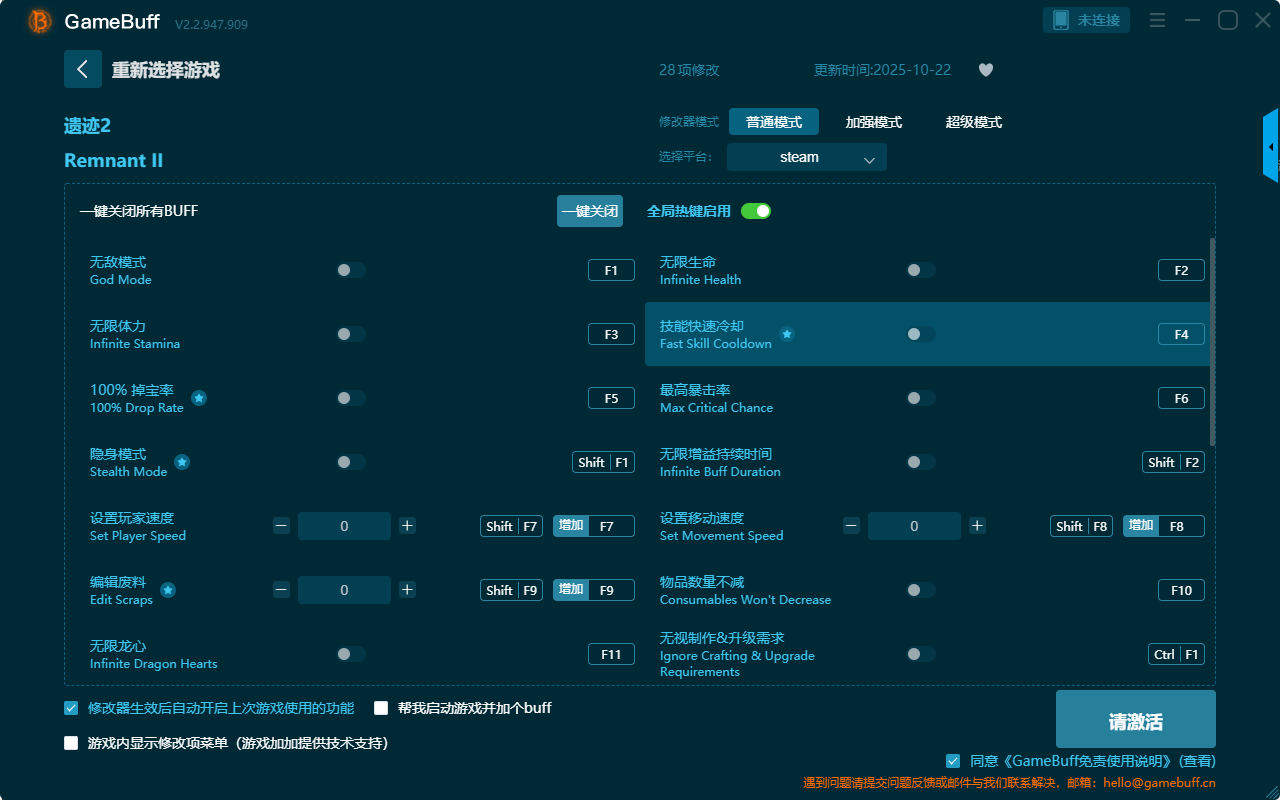Click the star icon beside Fast Skill Cooldown
1280x800 pixels.
tap(787, 334)
